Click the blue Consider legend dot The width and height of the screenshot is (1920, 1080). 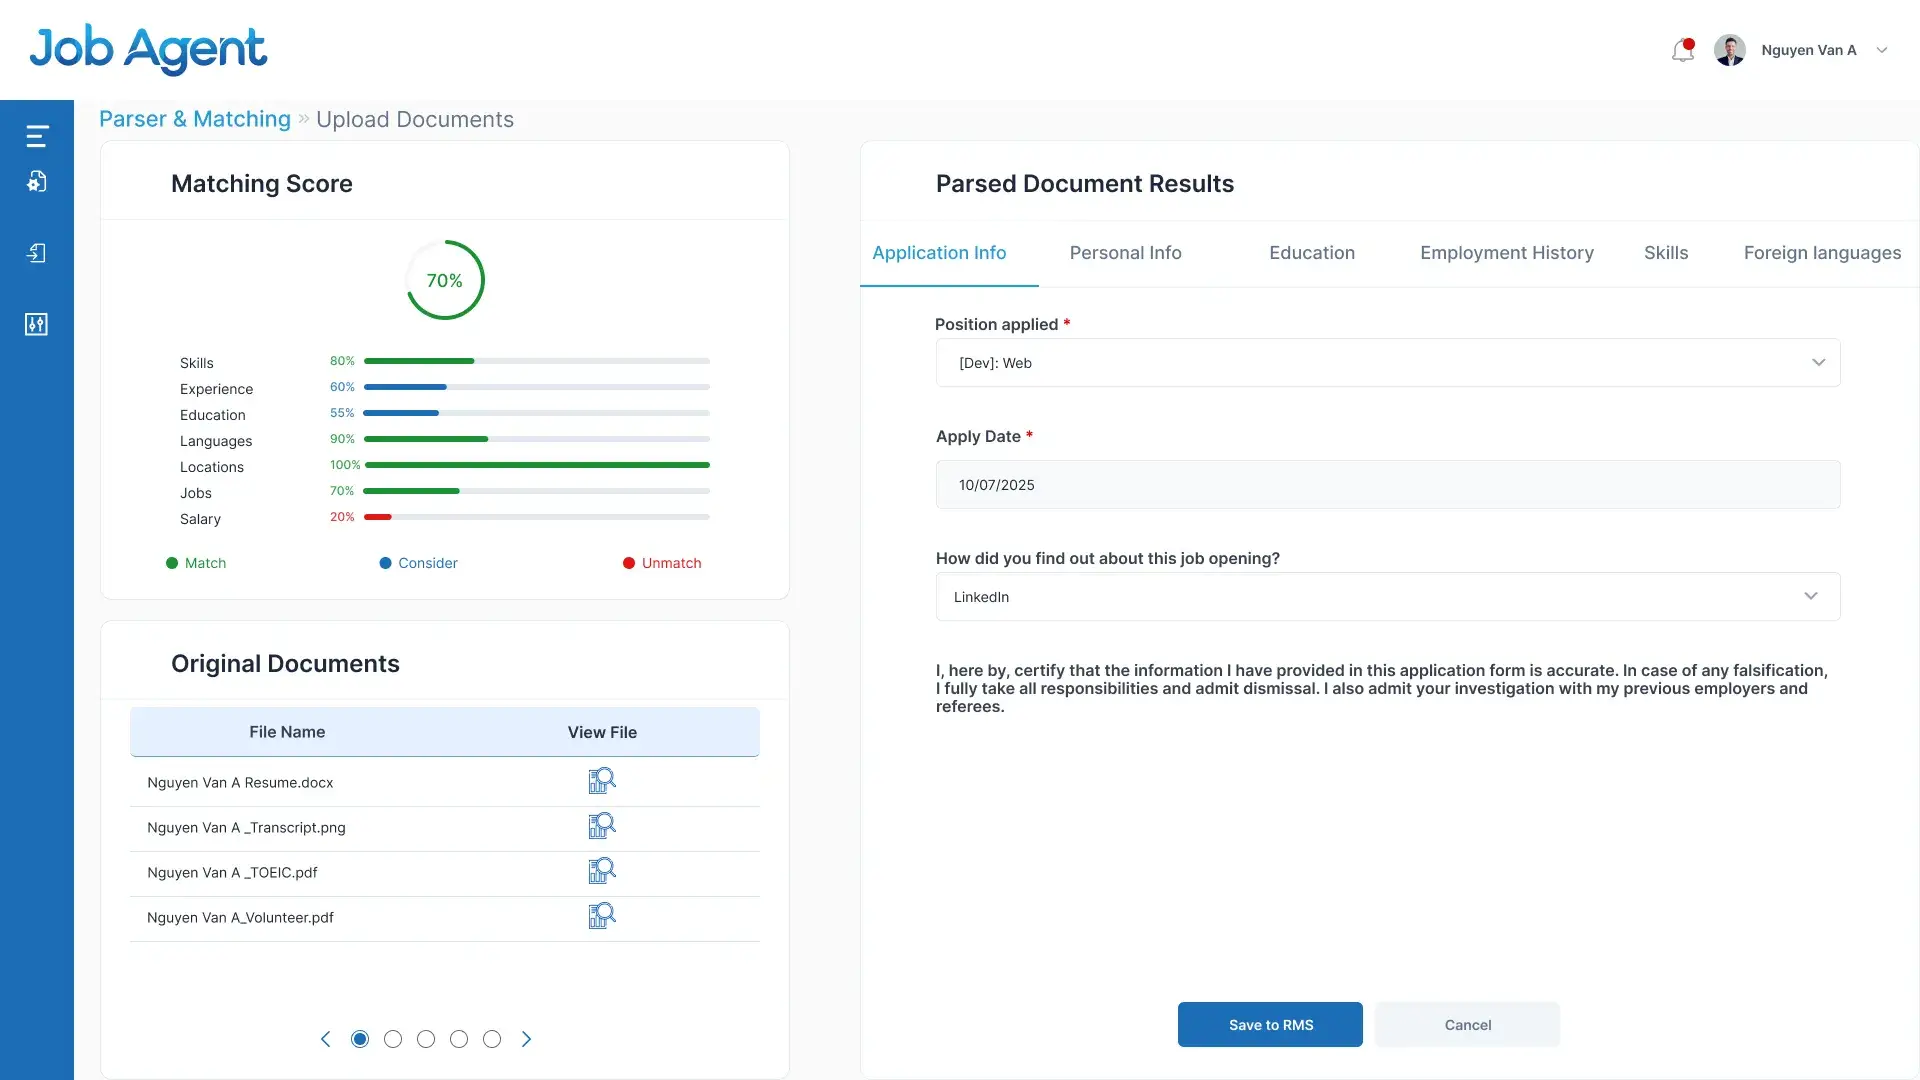[385, 563]
